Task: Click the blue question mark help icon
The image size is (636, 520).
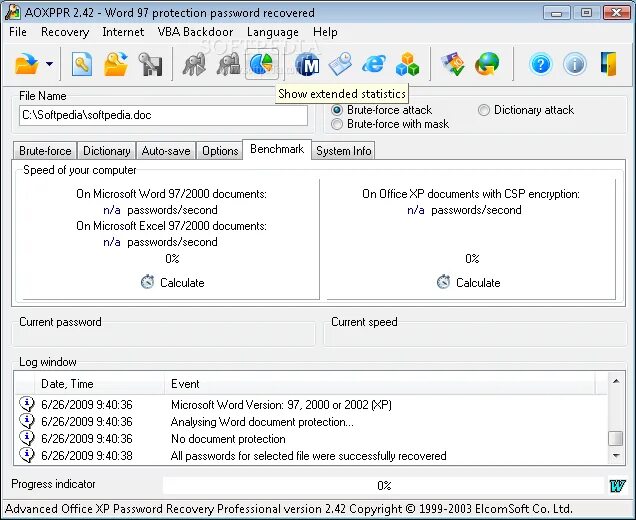Action: tap(540, 64)
